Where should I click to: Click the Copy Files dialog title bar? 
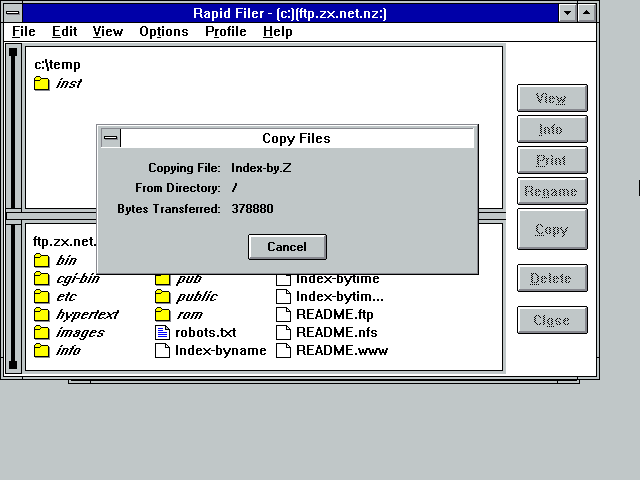tap(297, 138)
